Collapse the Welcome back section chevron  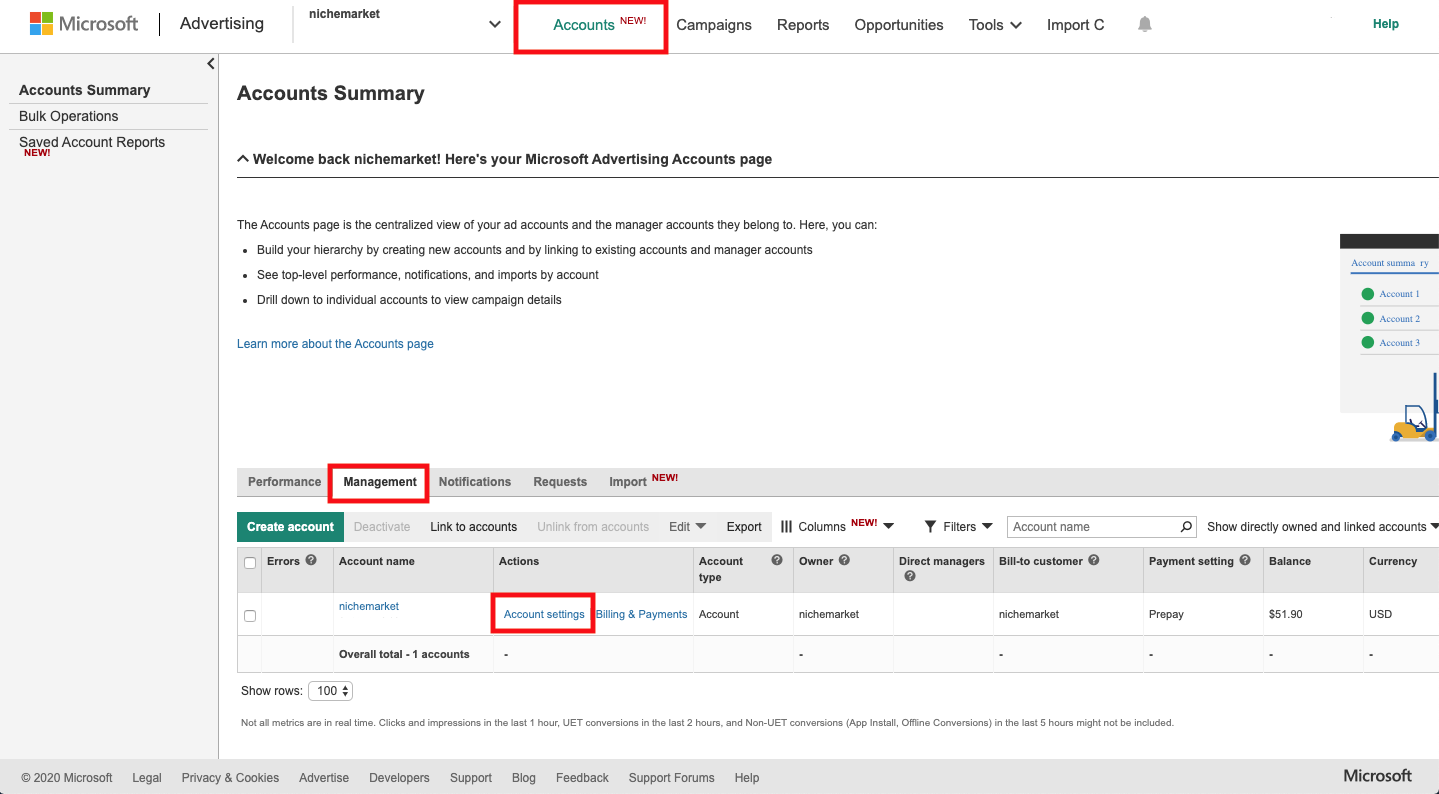pos(243,159)
